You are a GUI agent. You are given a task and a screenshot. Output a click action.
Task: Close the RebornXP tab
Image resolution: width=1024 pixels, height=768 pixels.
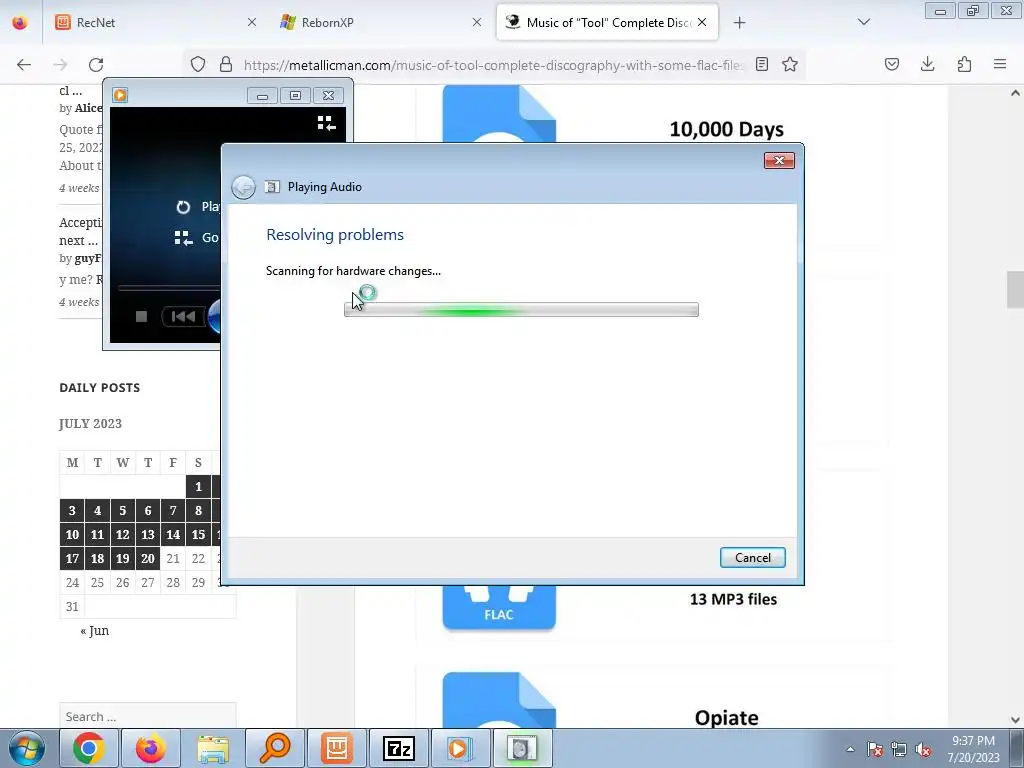pos(477,22)
